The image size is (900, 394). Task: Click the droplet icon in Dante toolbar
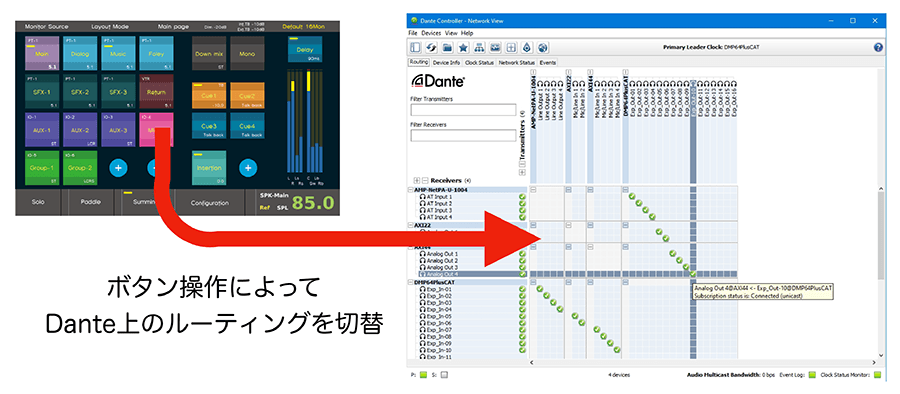pos(527,48)
